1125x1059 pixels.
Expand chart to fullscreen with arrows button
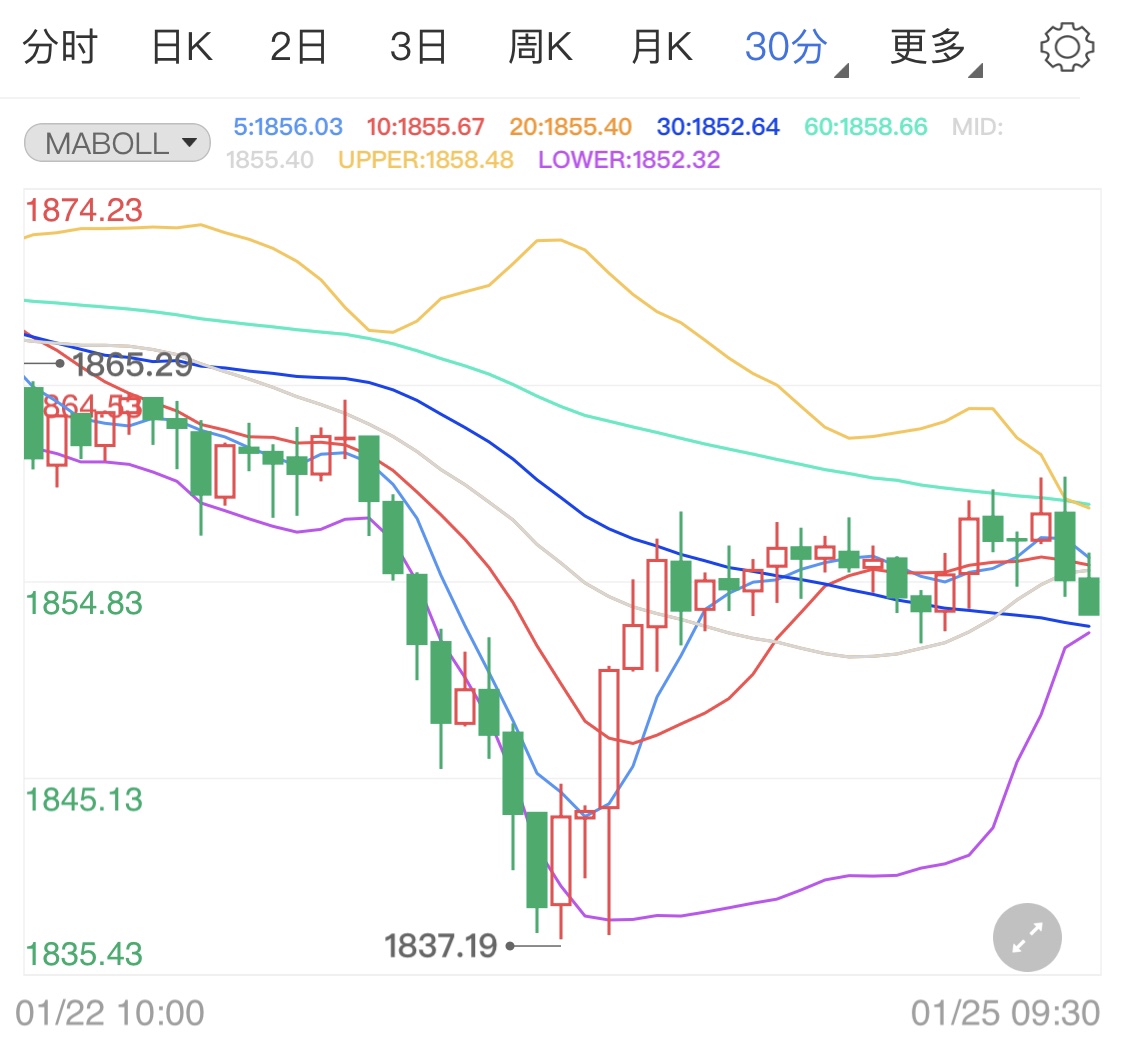(1027, 937)
